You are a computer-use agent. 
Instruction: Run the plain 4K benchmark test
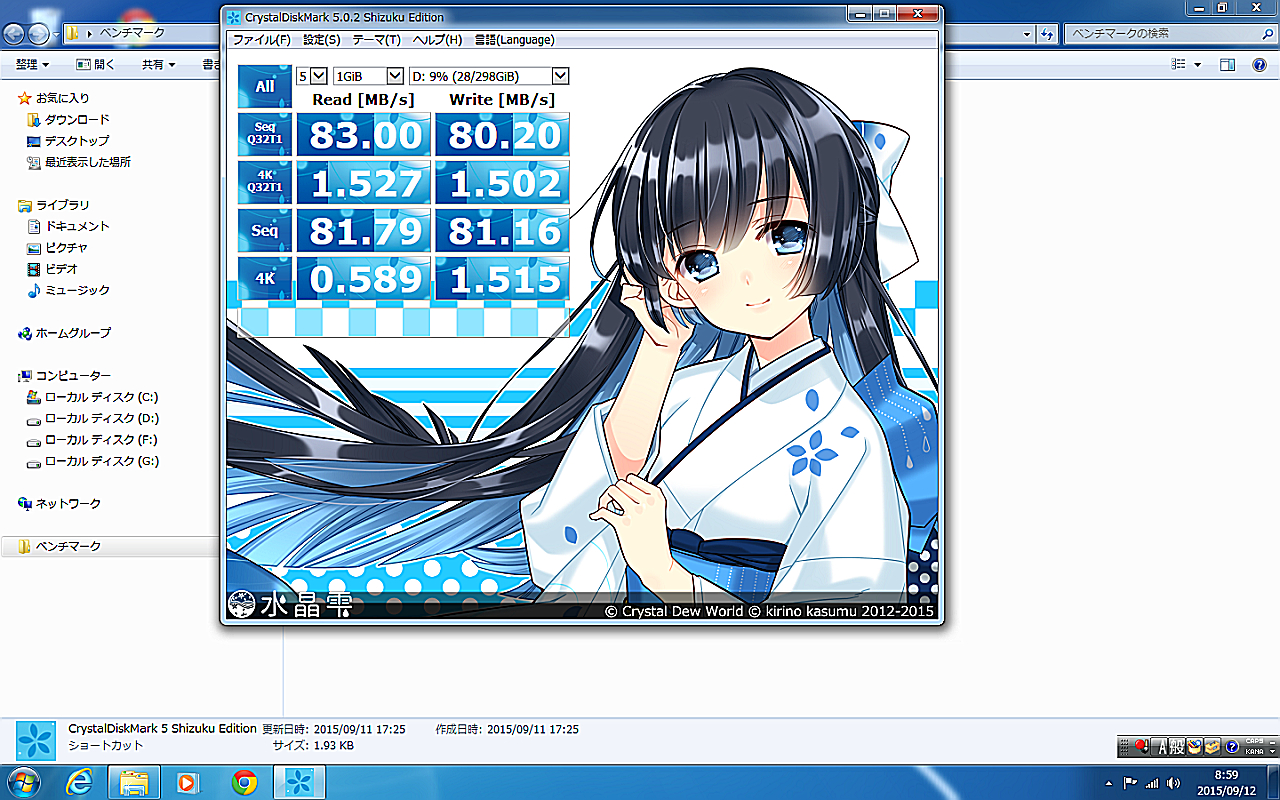coord(264,278)
